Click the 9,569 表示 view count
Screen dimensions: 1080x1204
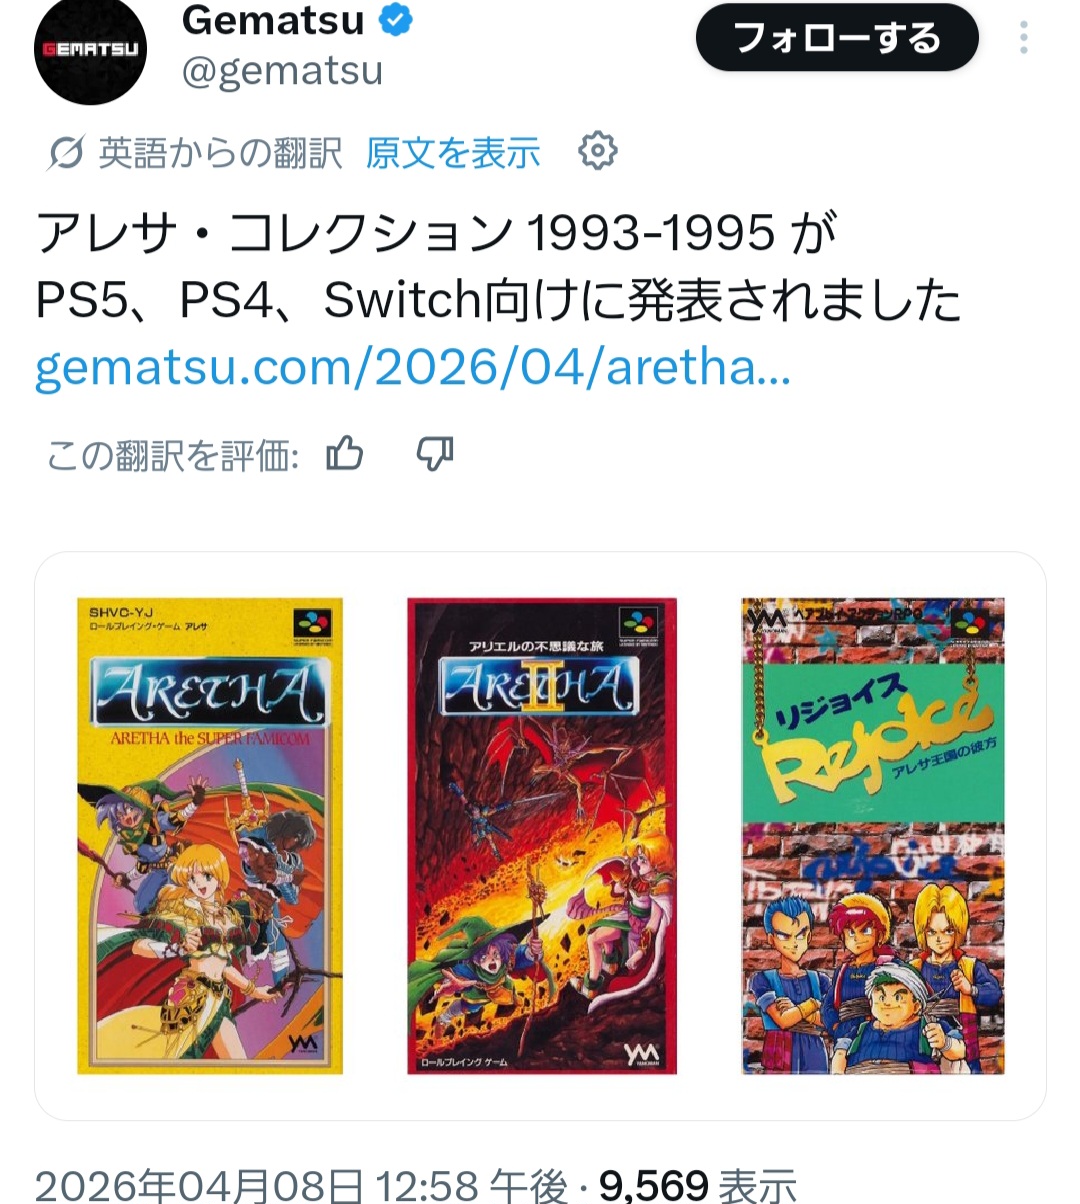tap(697, 1186)
